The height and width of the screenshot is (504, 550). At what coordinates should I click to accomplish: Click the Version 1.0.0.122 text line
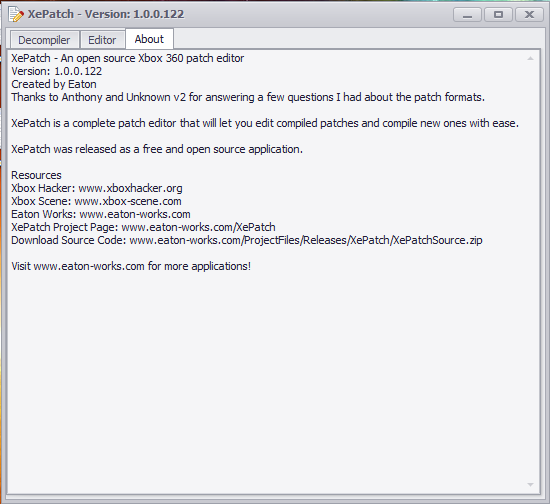56,71
